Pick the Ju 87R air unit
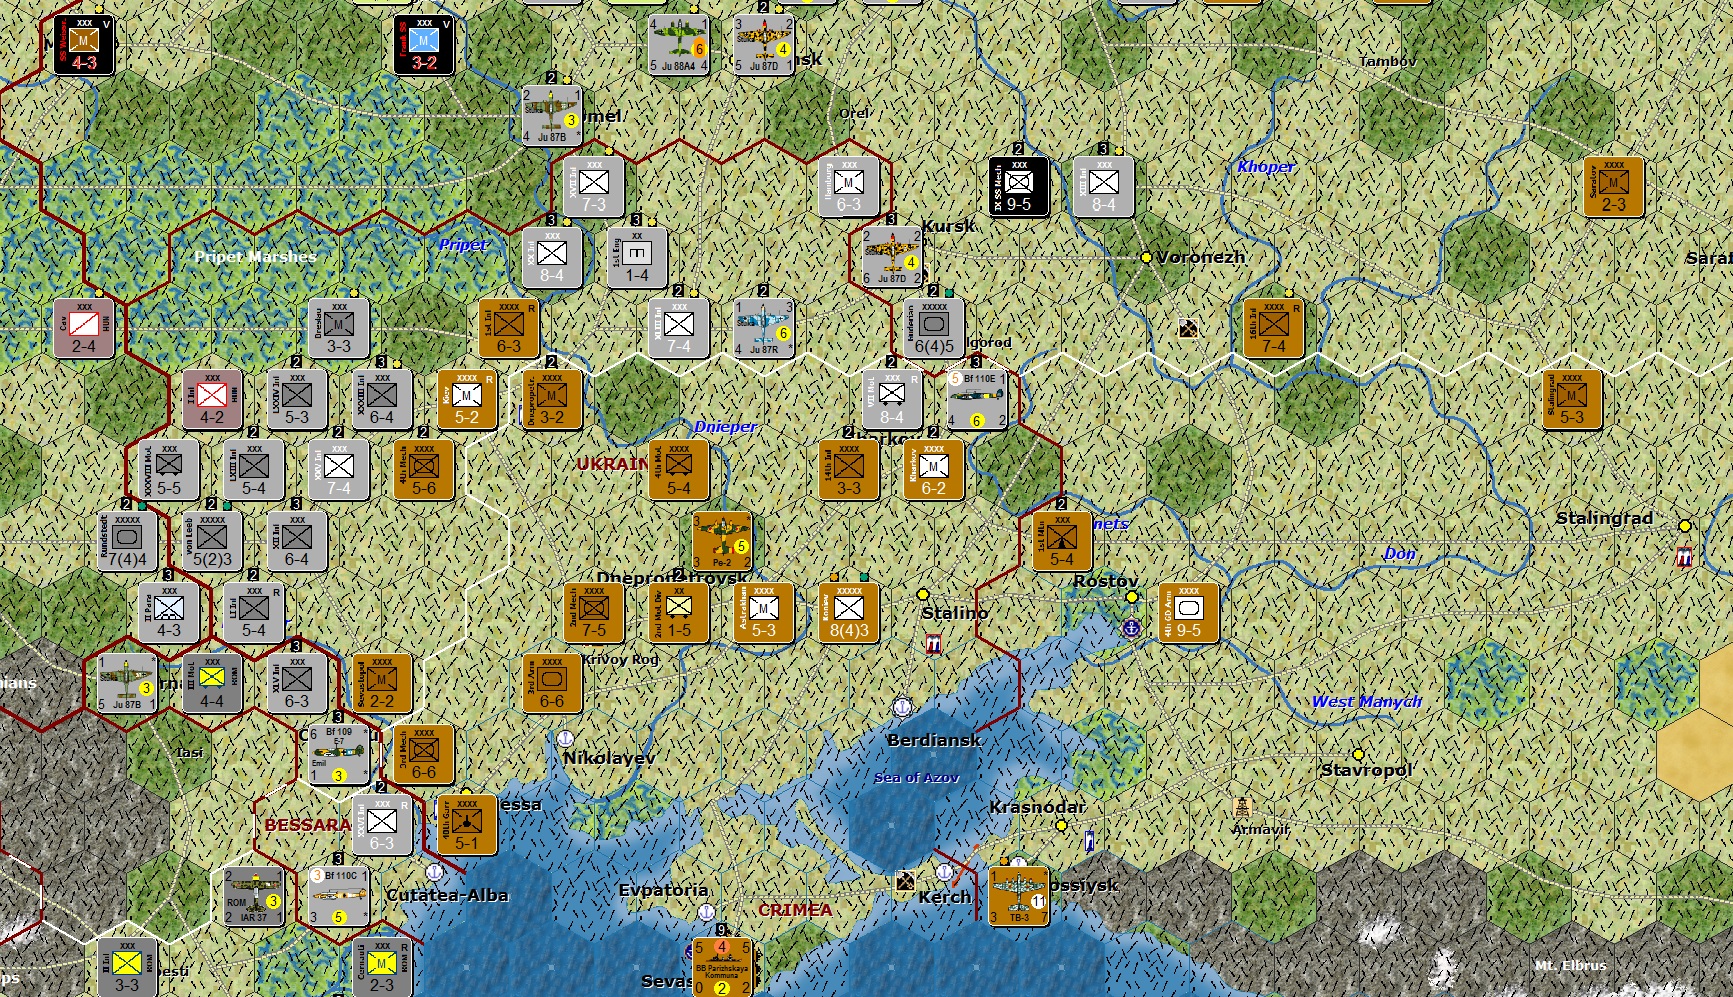 click(764, 327)
